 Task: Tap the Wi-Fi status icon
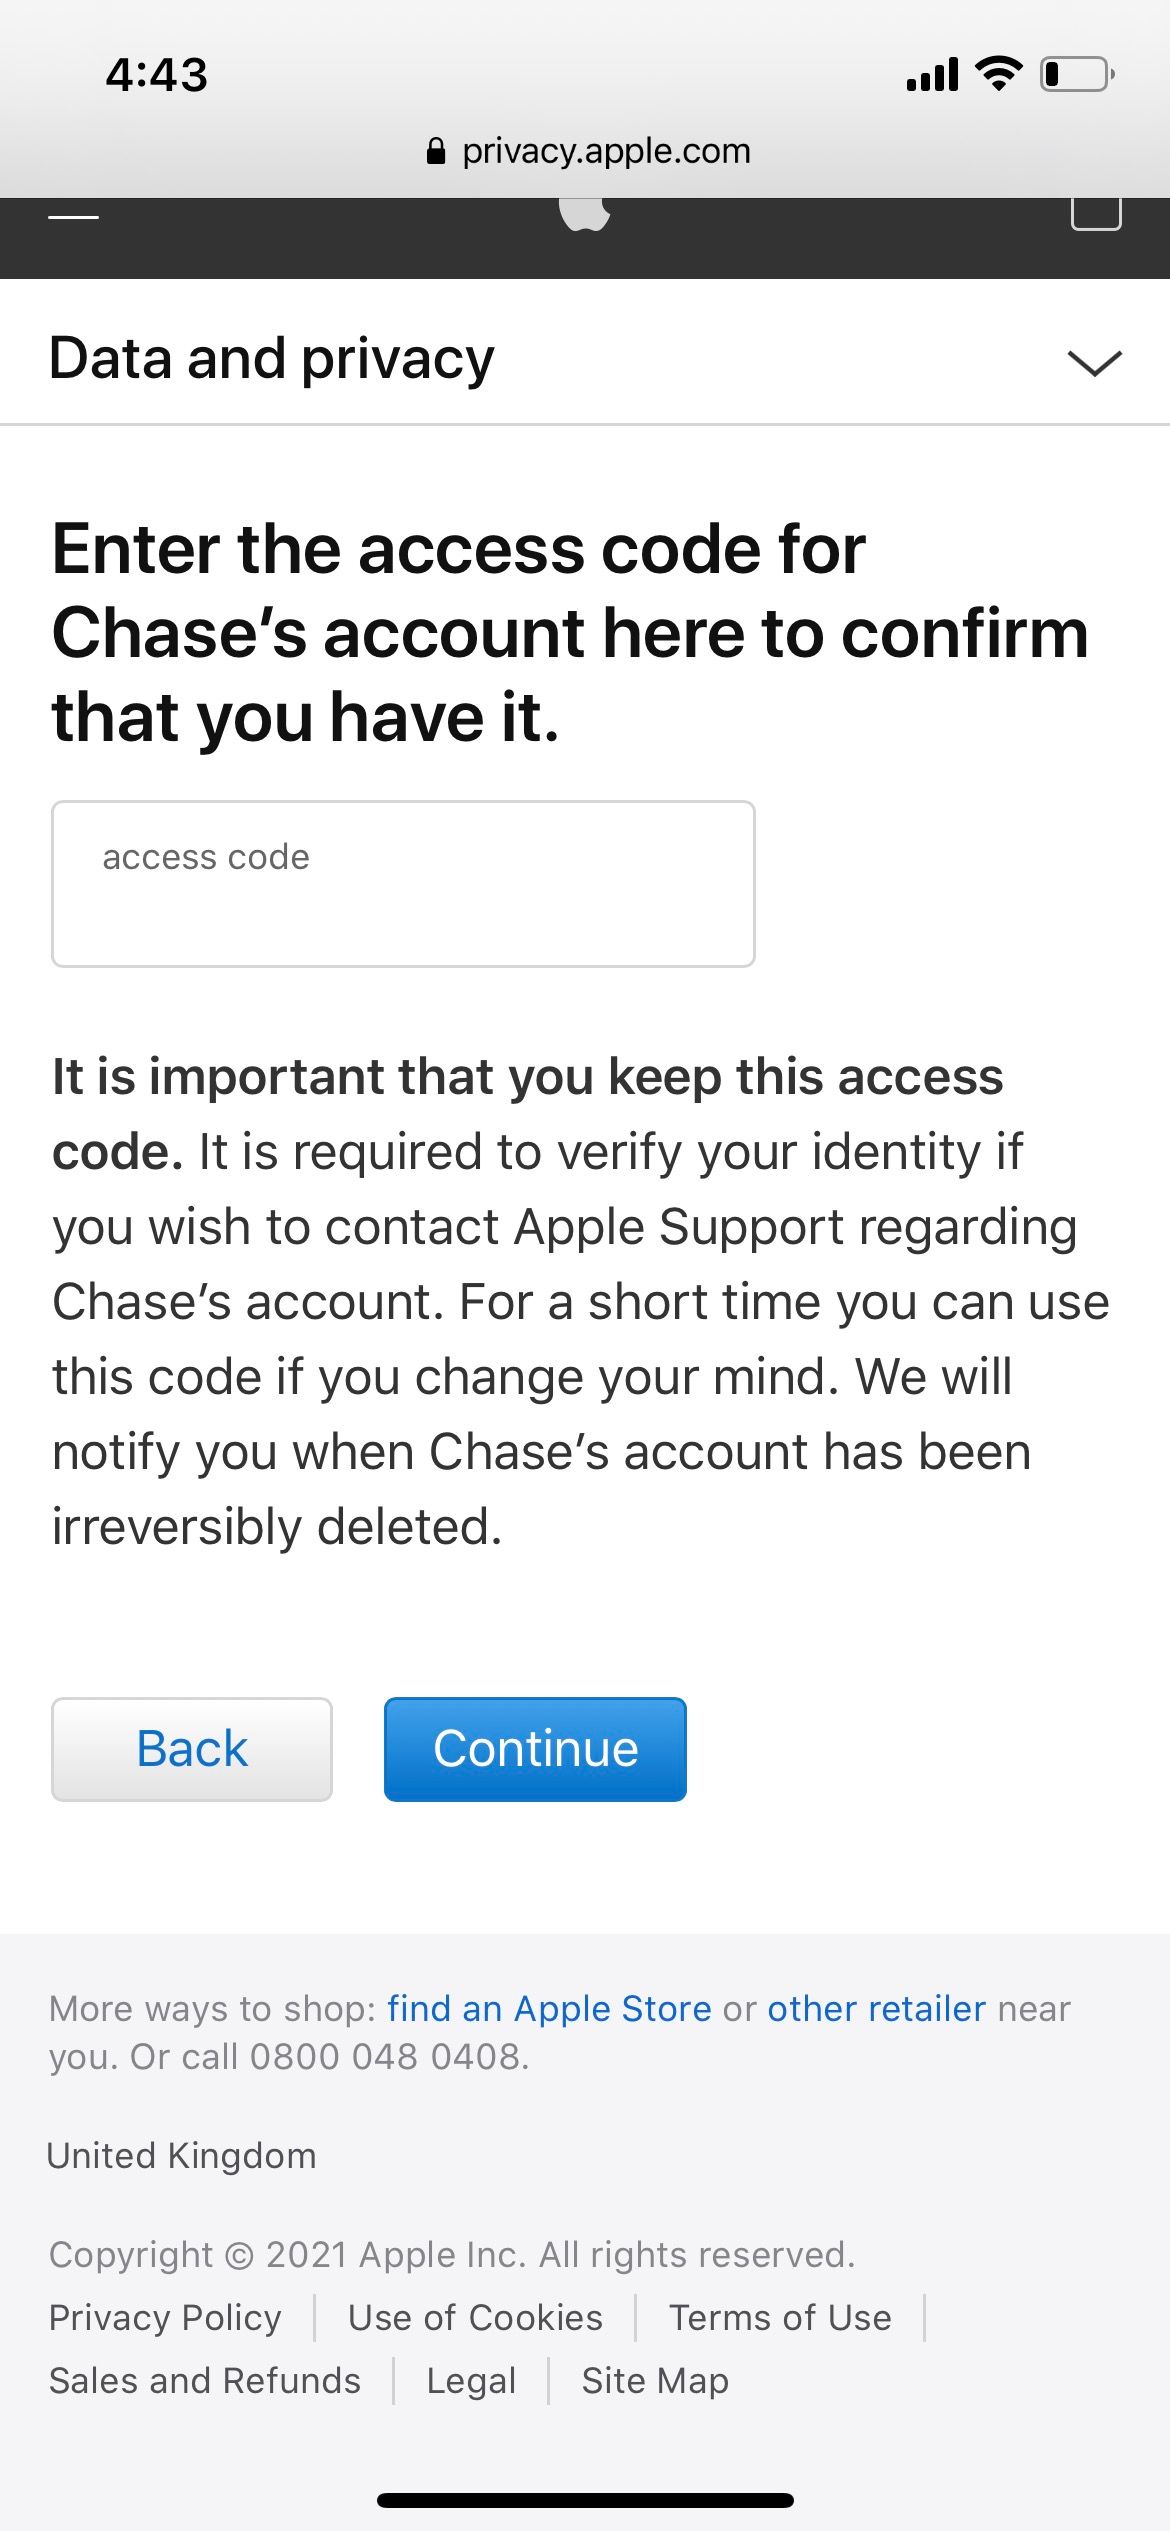click(x=998, y=74)
